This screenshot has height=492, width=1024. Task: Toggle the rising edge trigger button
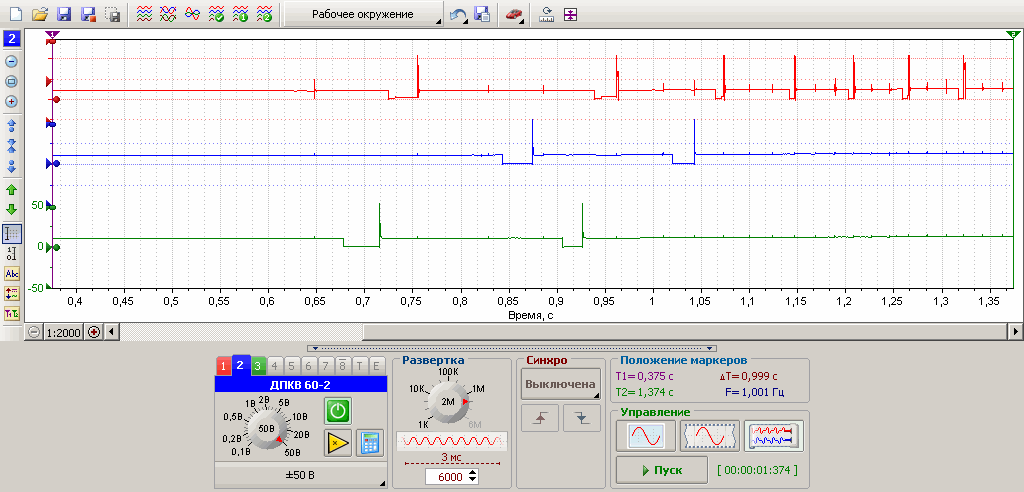(542, 420)
